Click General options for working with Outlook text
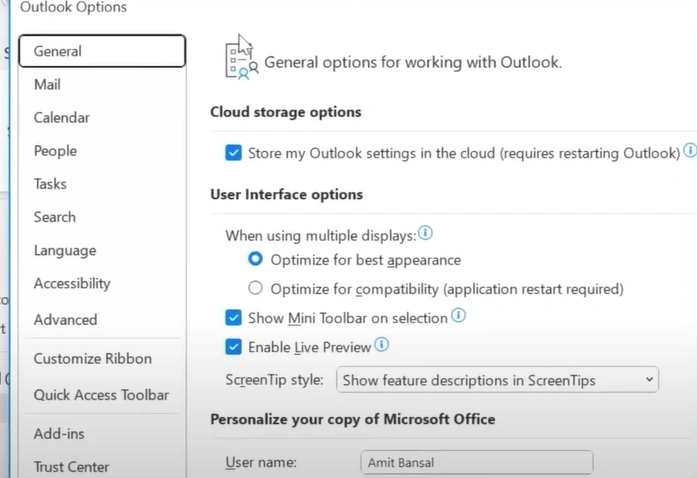 tap(413, 62)
